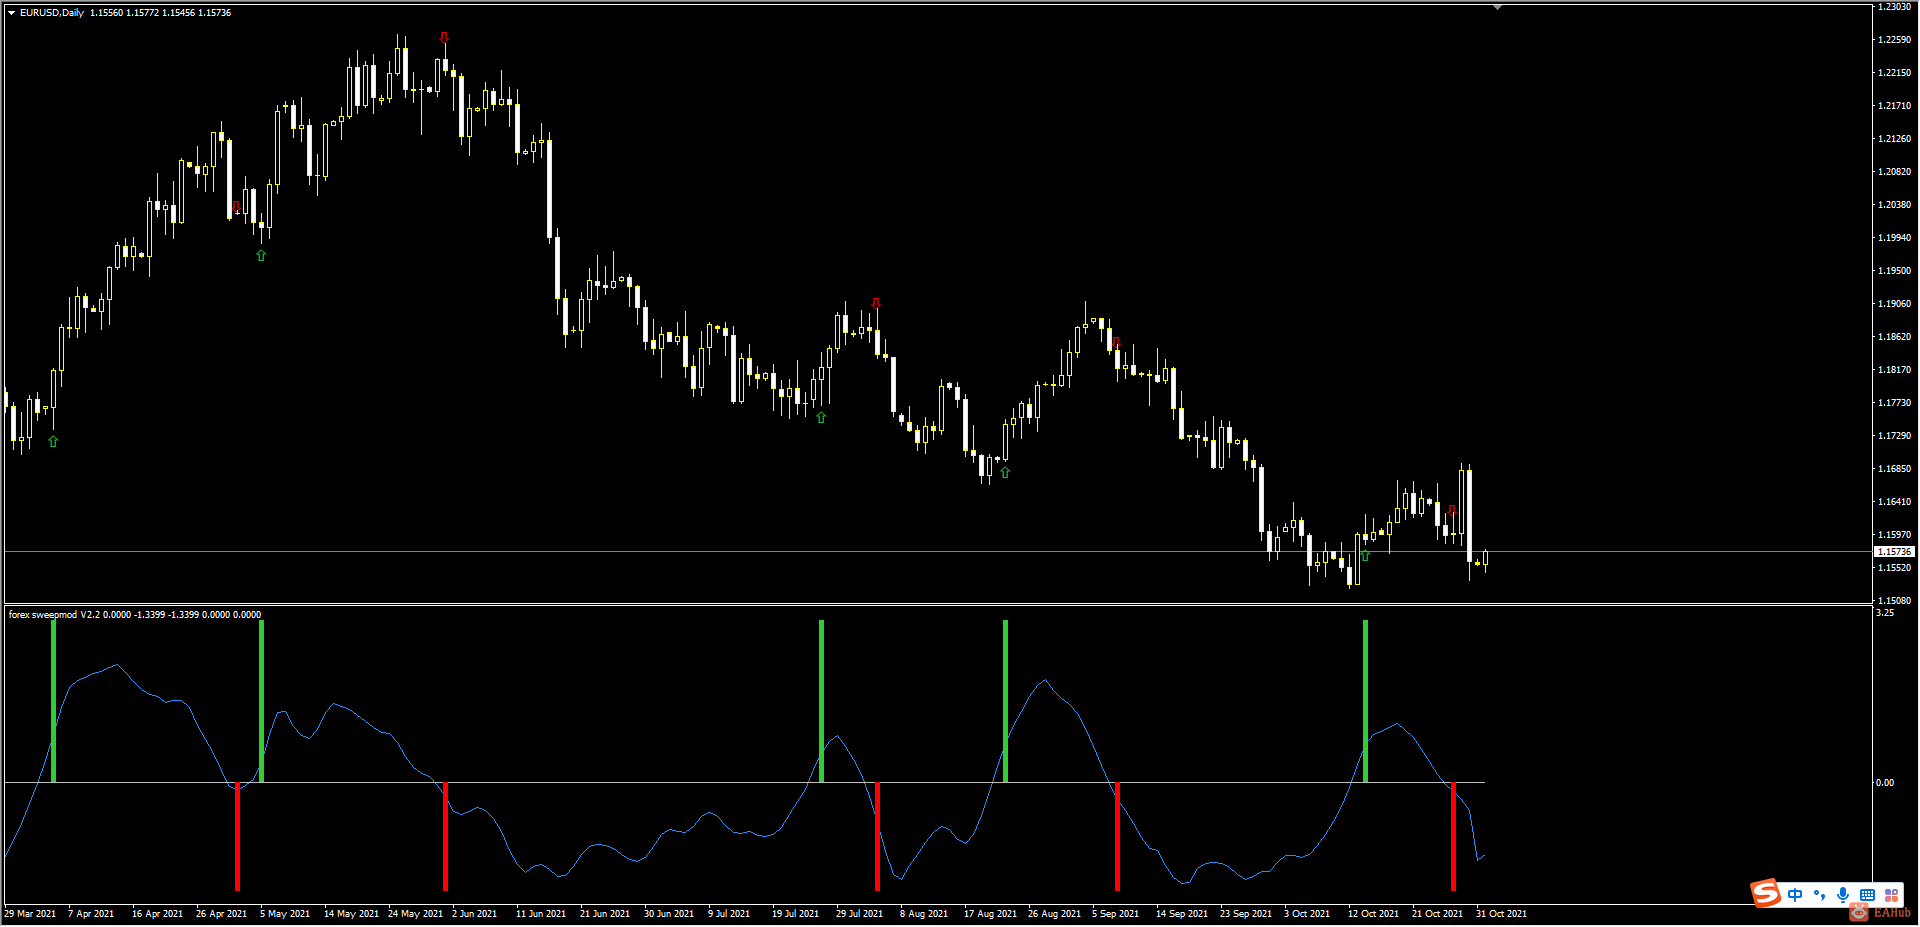Click the red signal bar near 6 Sep 2021
This screenshot has width=1920, height=927.
pyautogui.click(x=1117, y=836)
